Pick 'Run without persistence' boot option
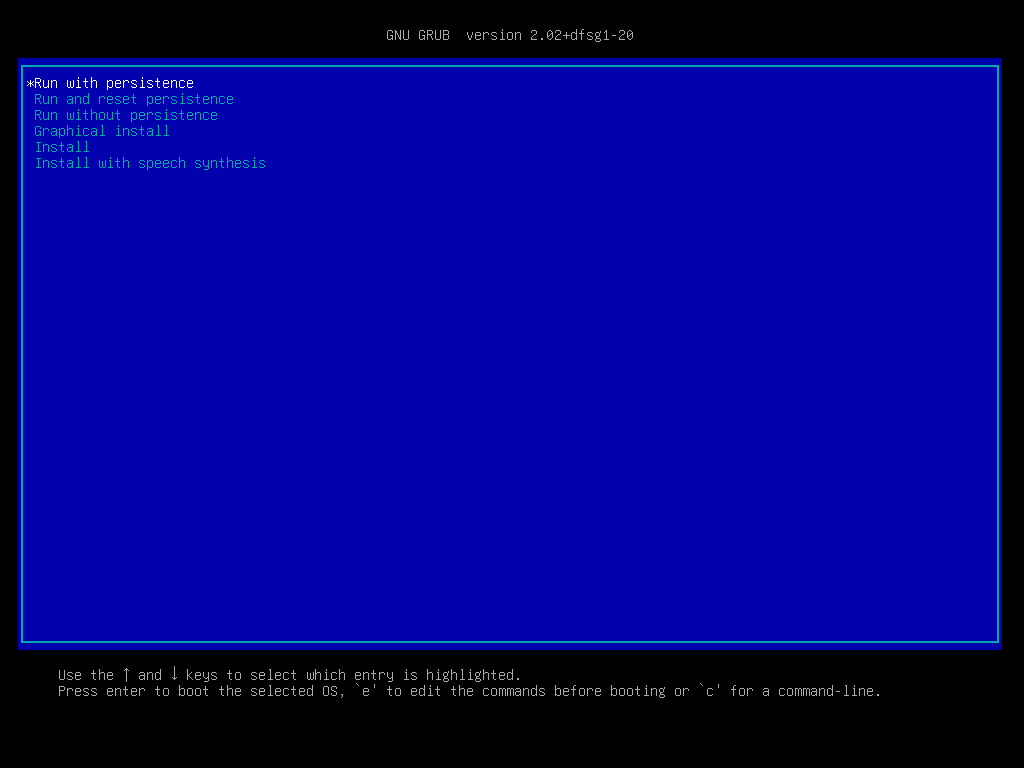 pos(126,116)
